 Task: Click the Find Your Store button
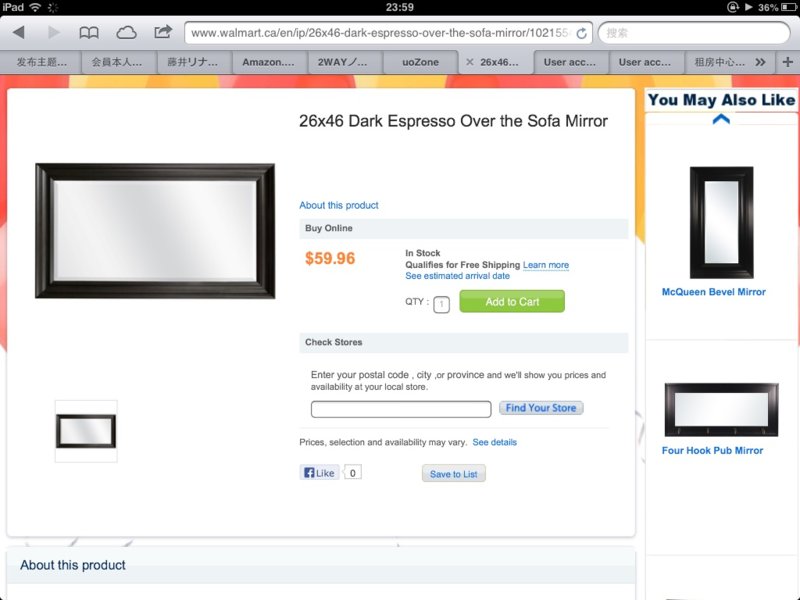point(541,408)
